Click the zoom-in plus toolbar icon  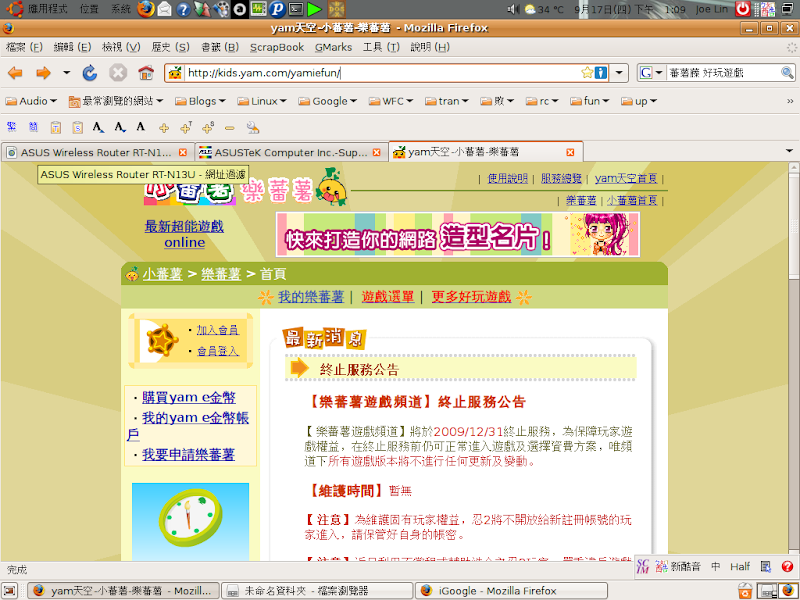pos(164,128)
